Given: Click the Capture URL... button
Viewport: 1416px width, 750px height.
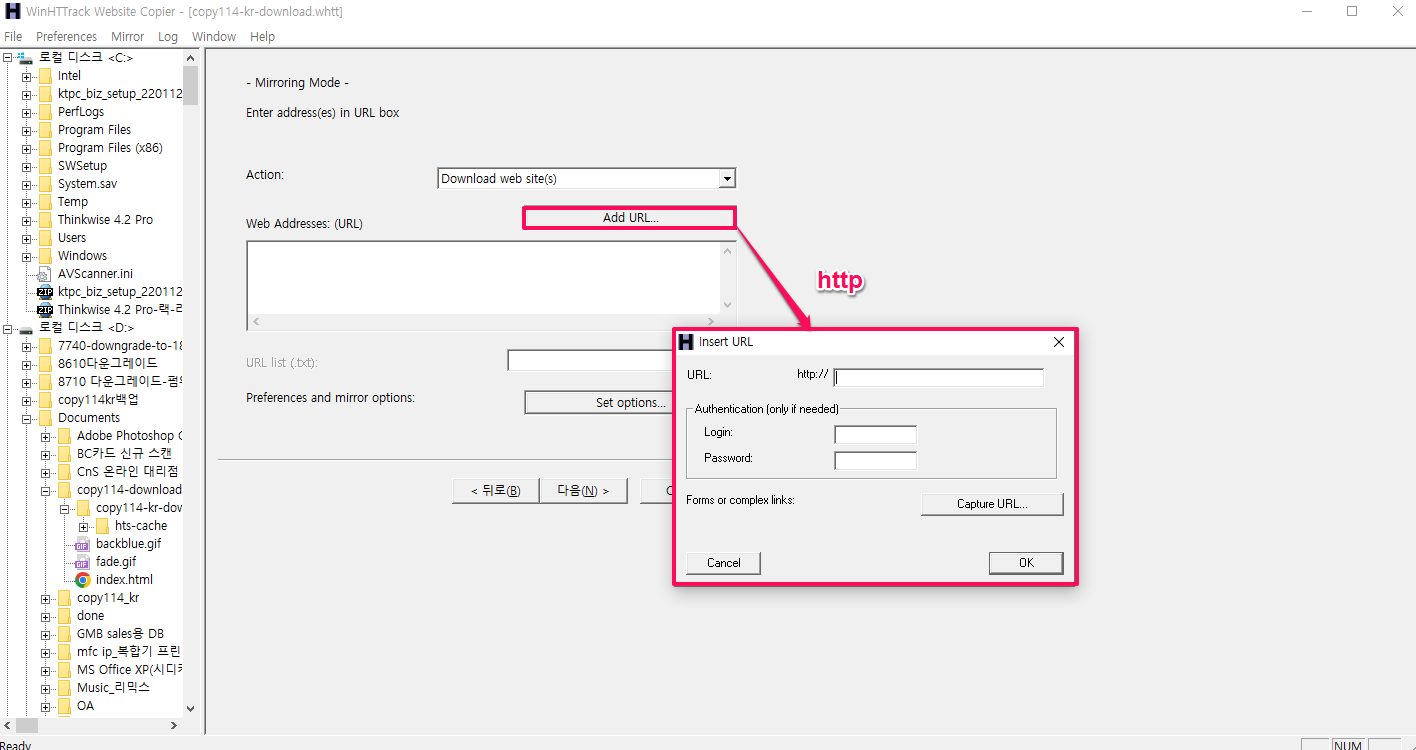Looking at the screenshot, I should [x=991, y=504].
